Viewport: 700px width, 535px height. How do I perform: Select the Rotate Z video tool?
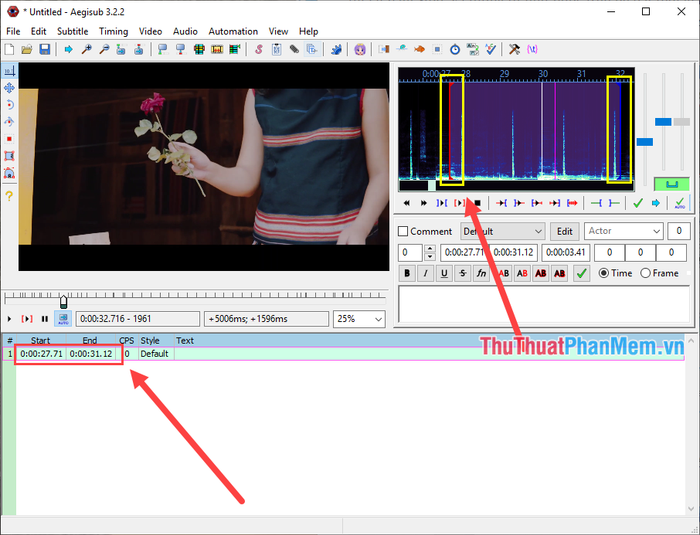point(9,105)
